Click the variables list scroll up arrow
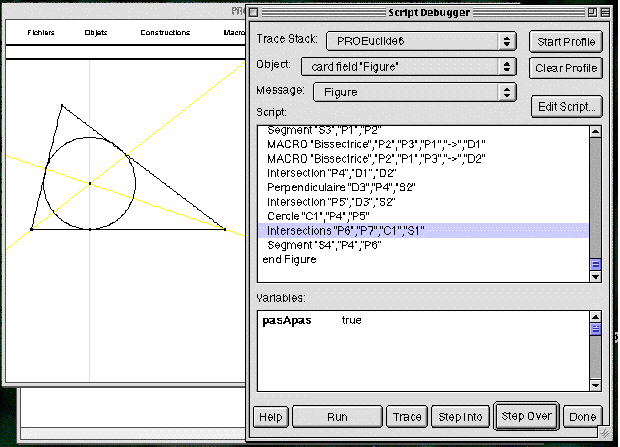This screenshot has width=620, height=447. pos(595,317)
